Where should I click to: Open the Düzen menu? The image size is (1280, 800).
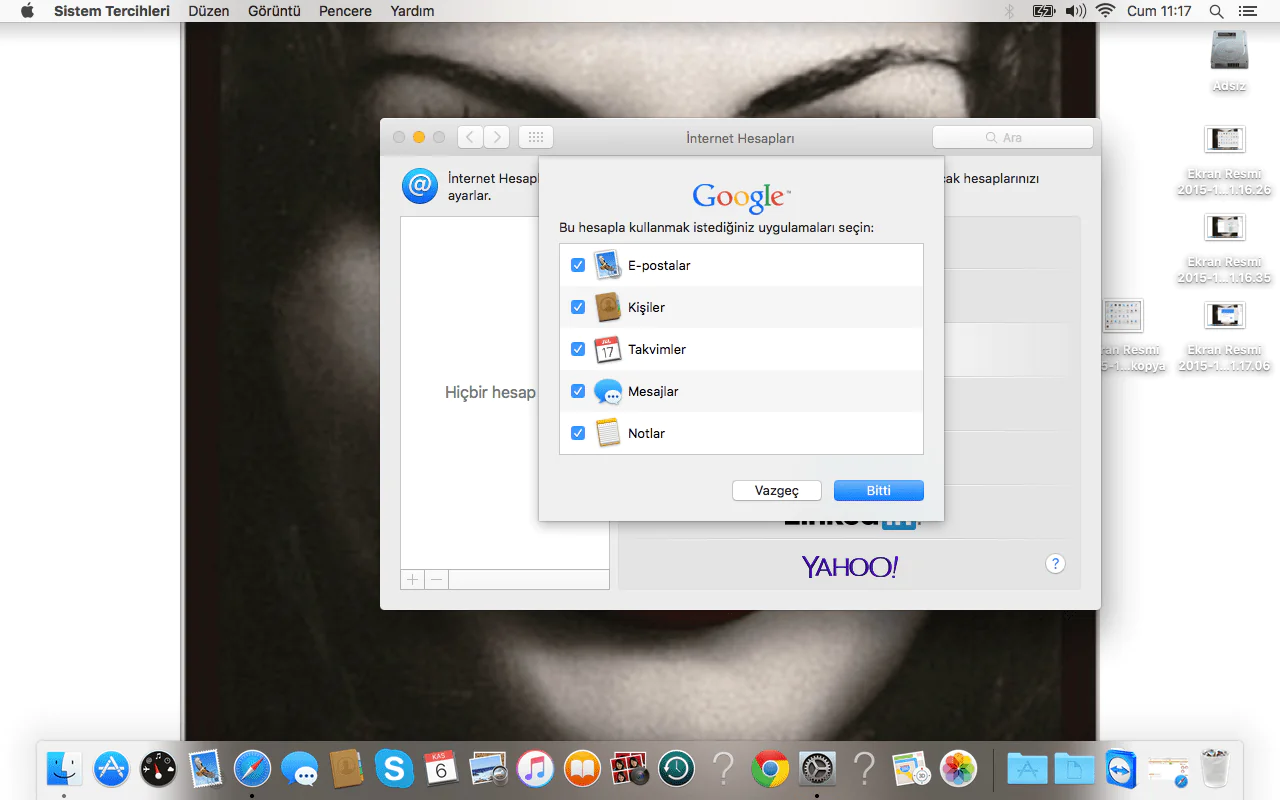tap(208, 11)
